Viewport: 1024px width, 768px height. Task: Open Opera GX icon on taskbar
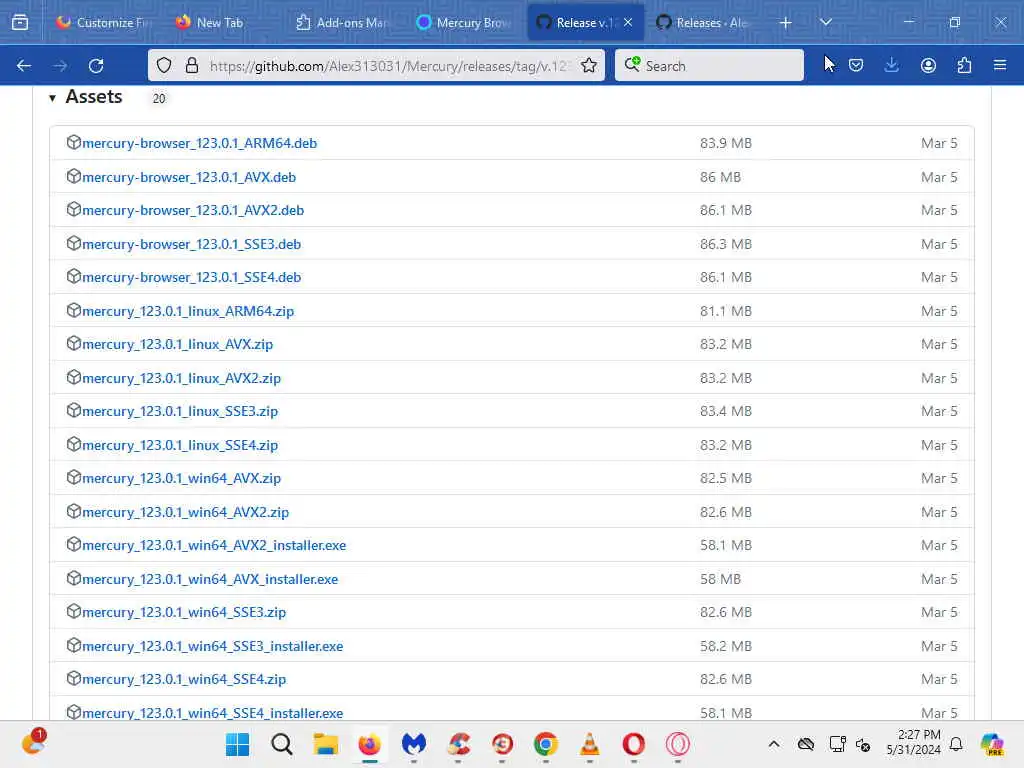677,744
